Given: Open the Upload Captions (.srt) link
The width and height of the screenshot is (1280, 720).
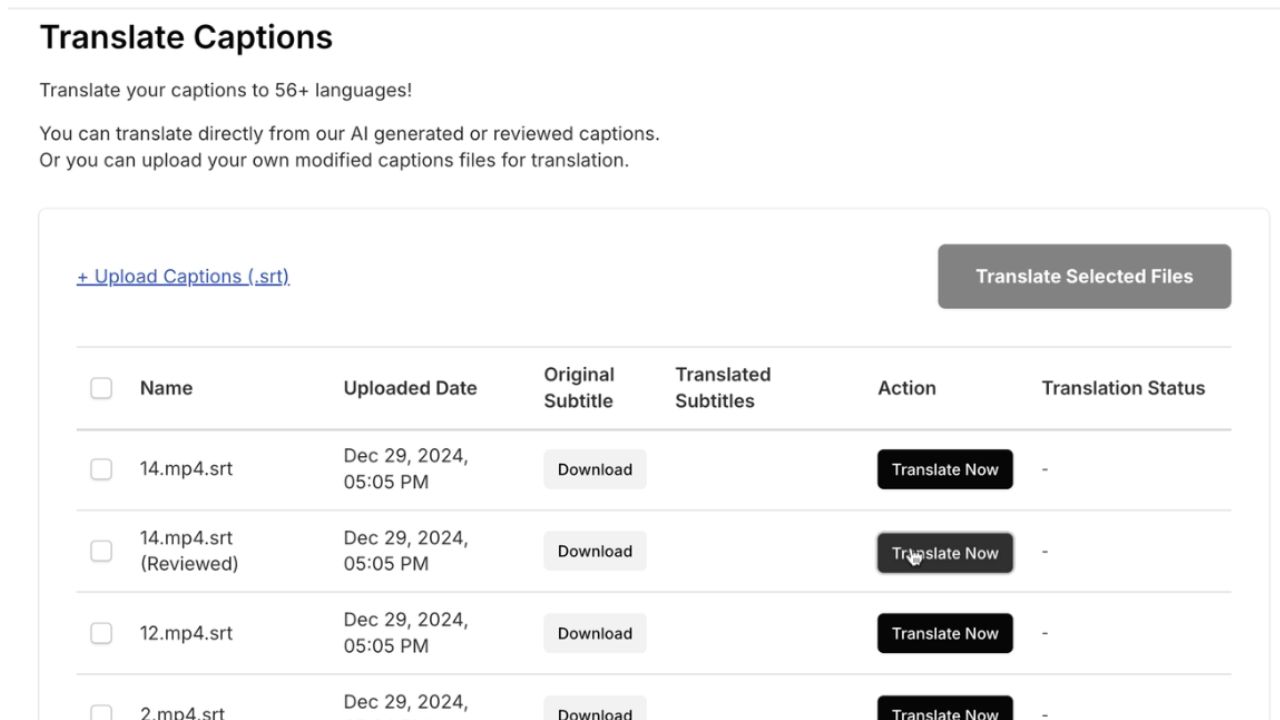Looking at the screenshot, I should coord(183,277).
